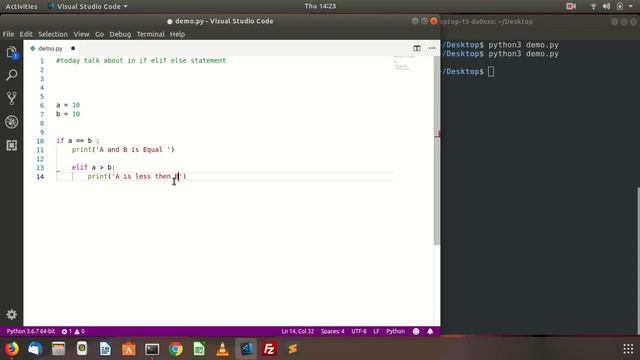This screenshot has width=640, height=360.
Task: Open the Edit menu
Action: [26, 34]
